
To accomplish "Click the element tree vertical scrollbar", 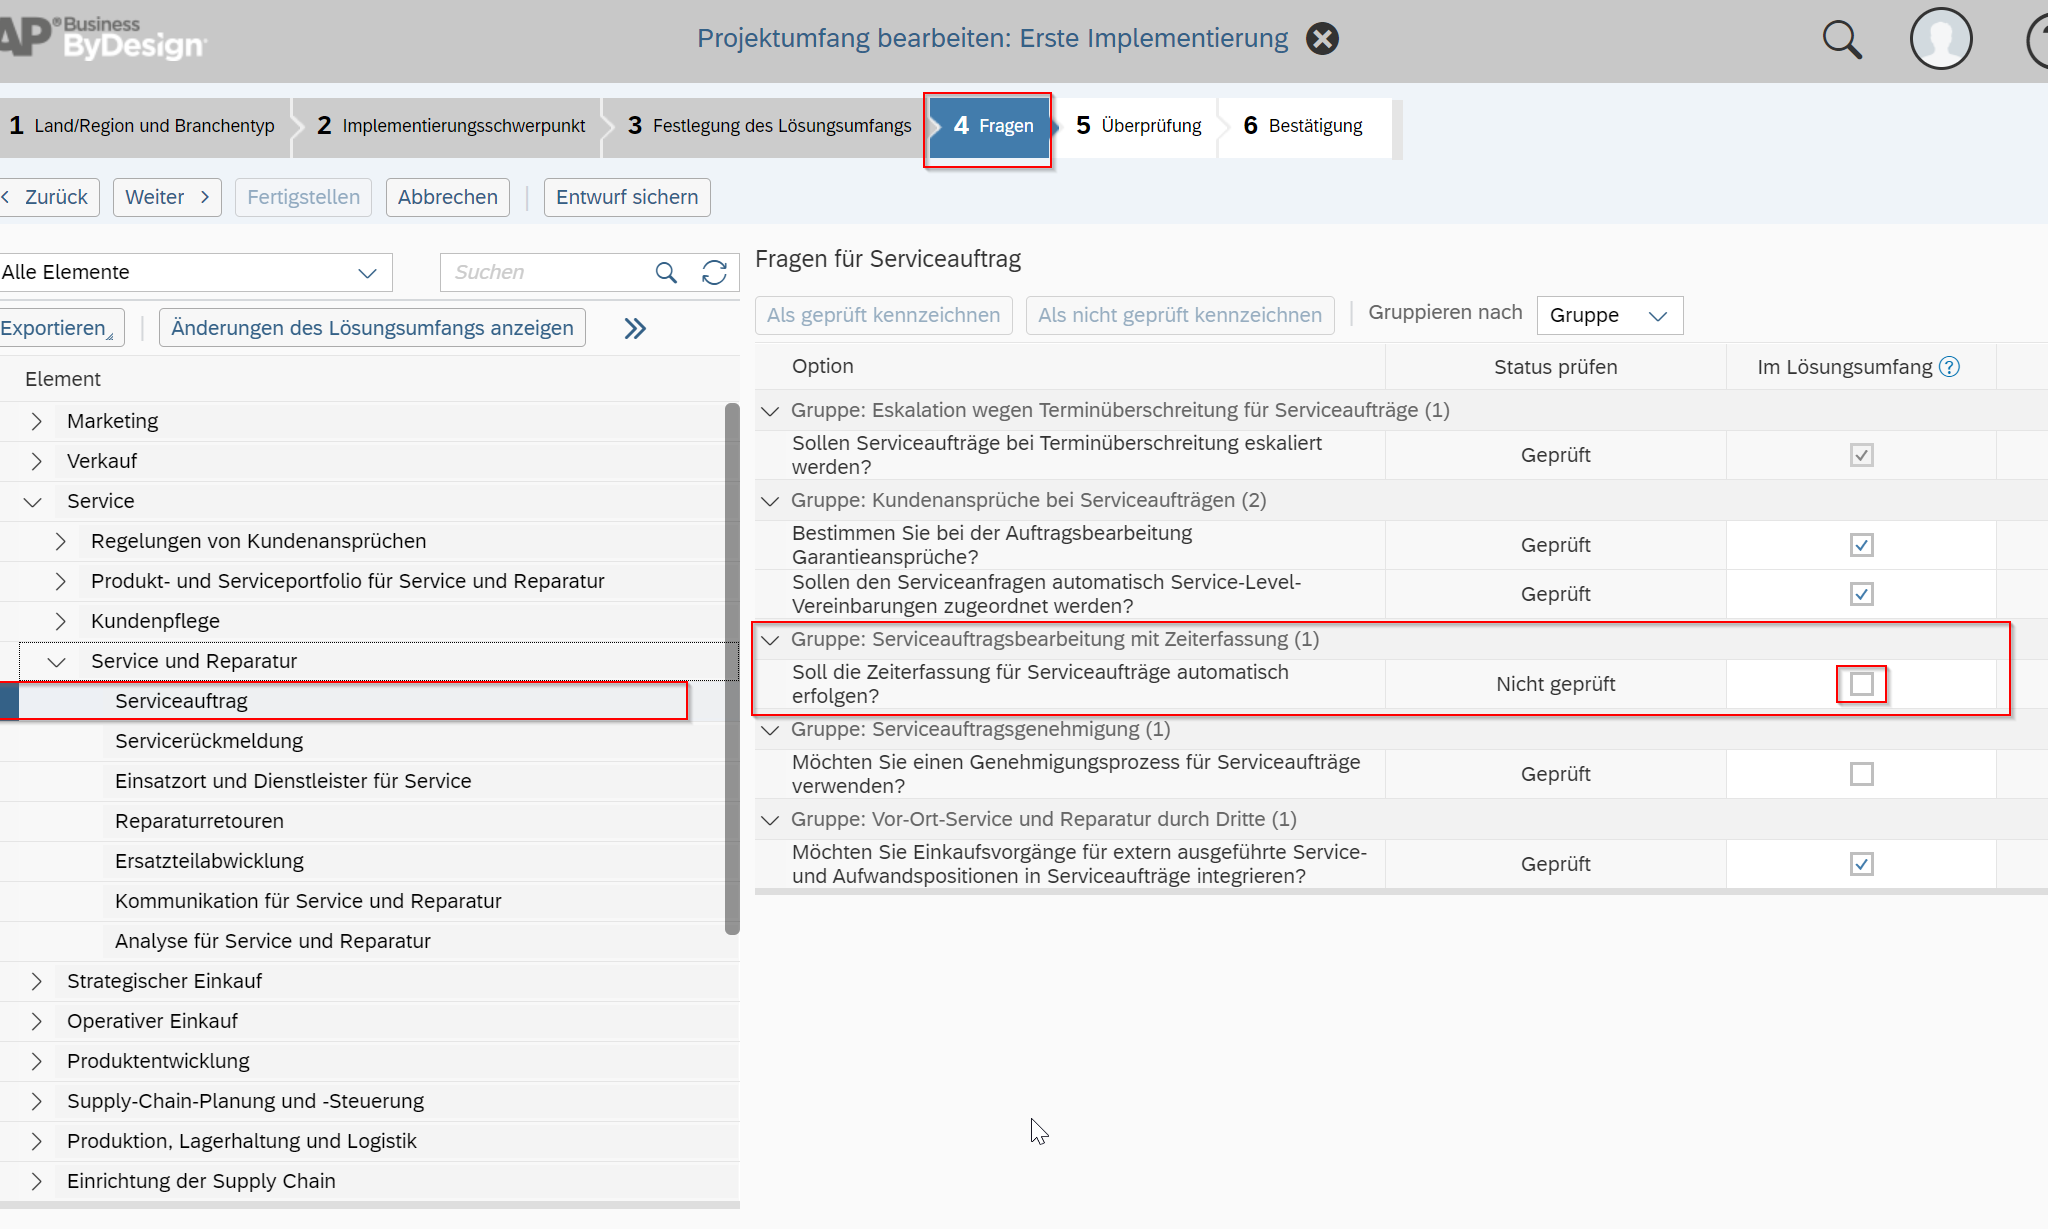I will (x=732, y=668).
